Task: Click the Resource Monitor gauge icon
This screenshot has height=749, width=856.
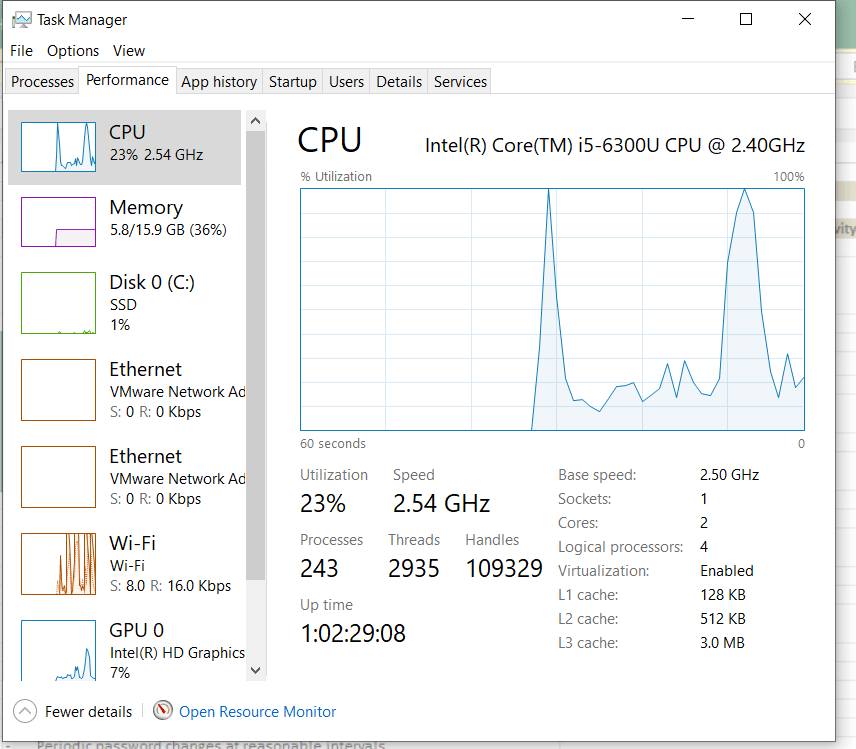Action: [x=163, y=711]
